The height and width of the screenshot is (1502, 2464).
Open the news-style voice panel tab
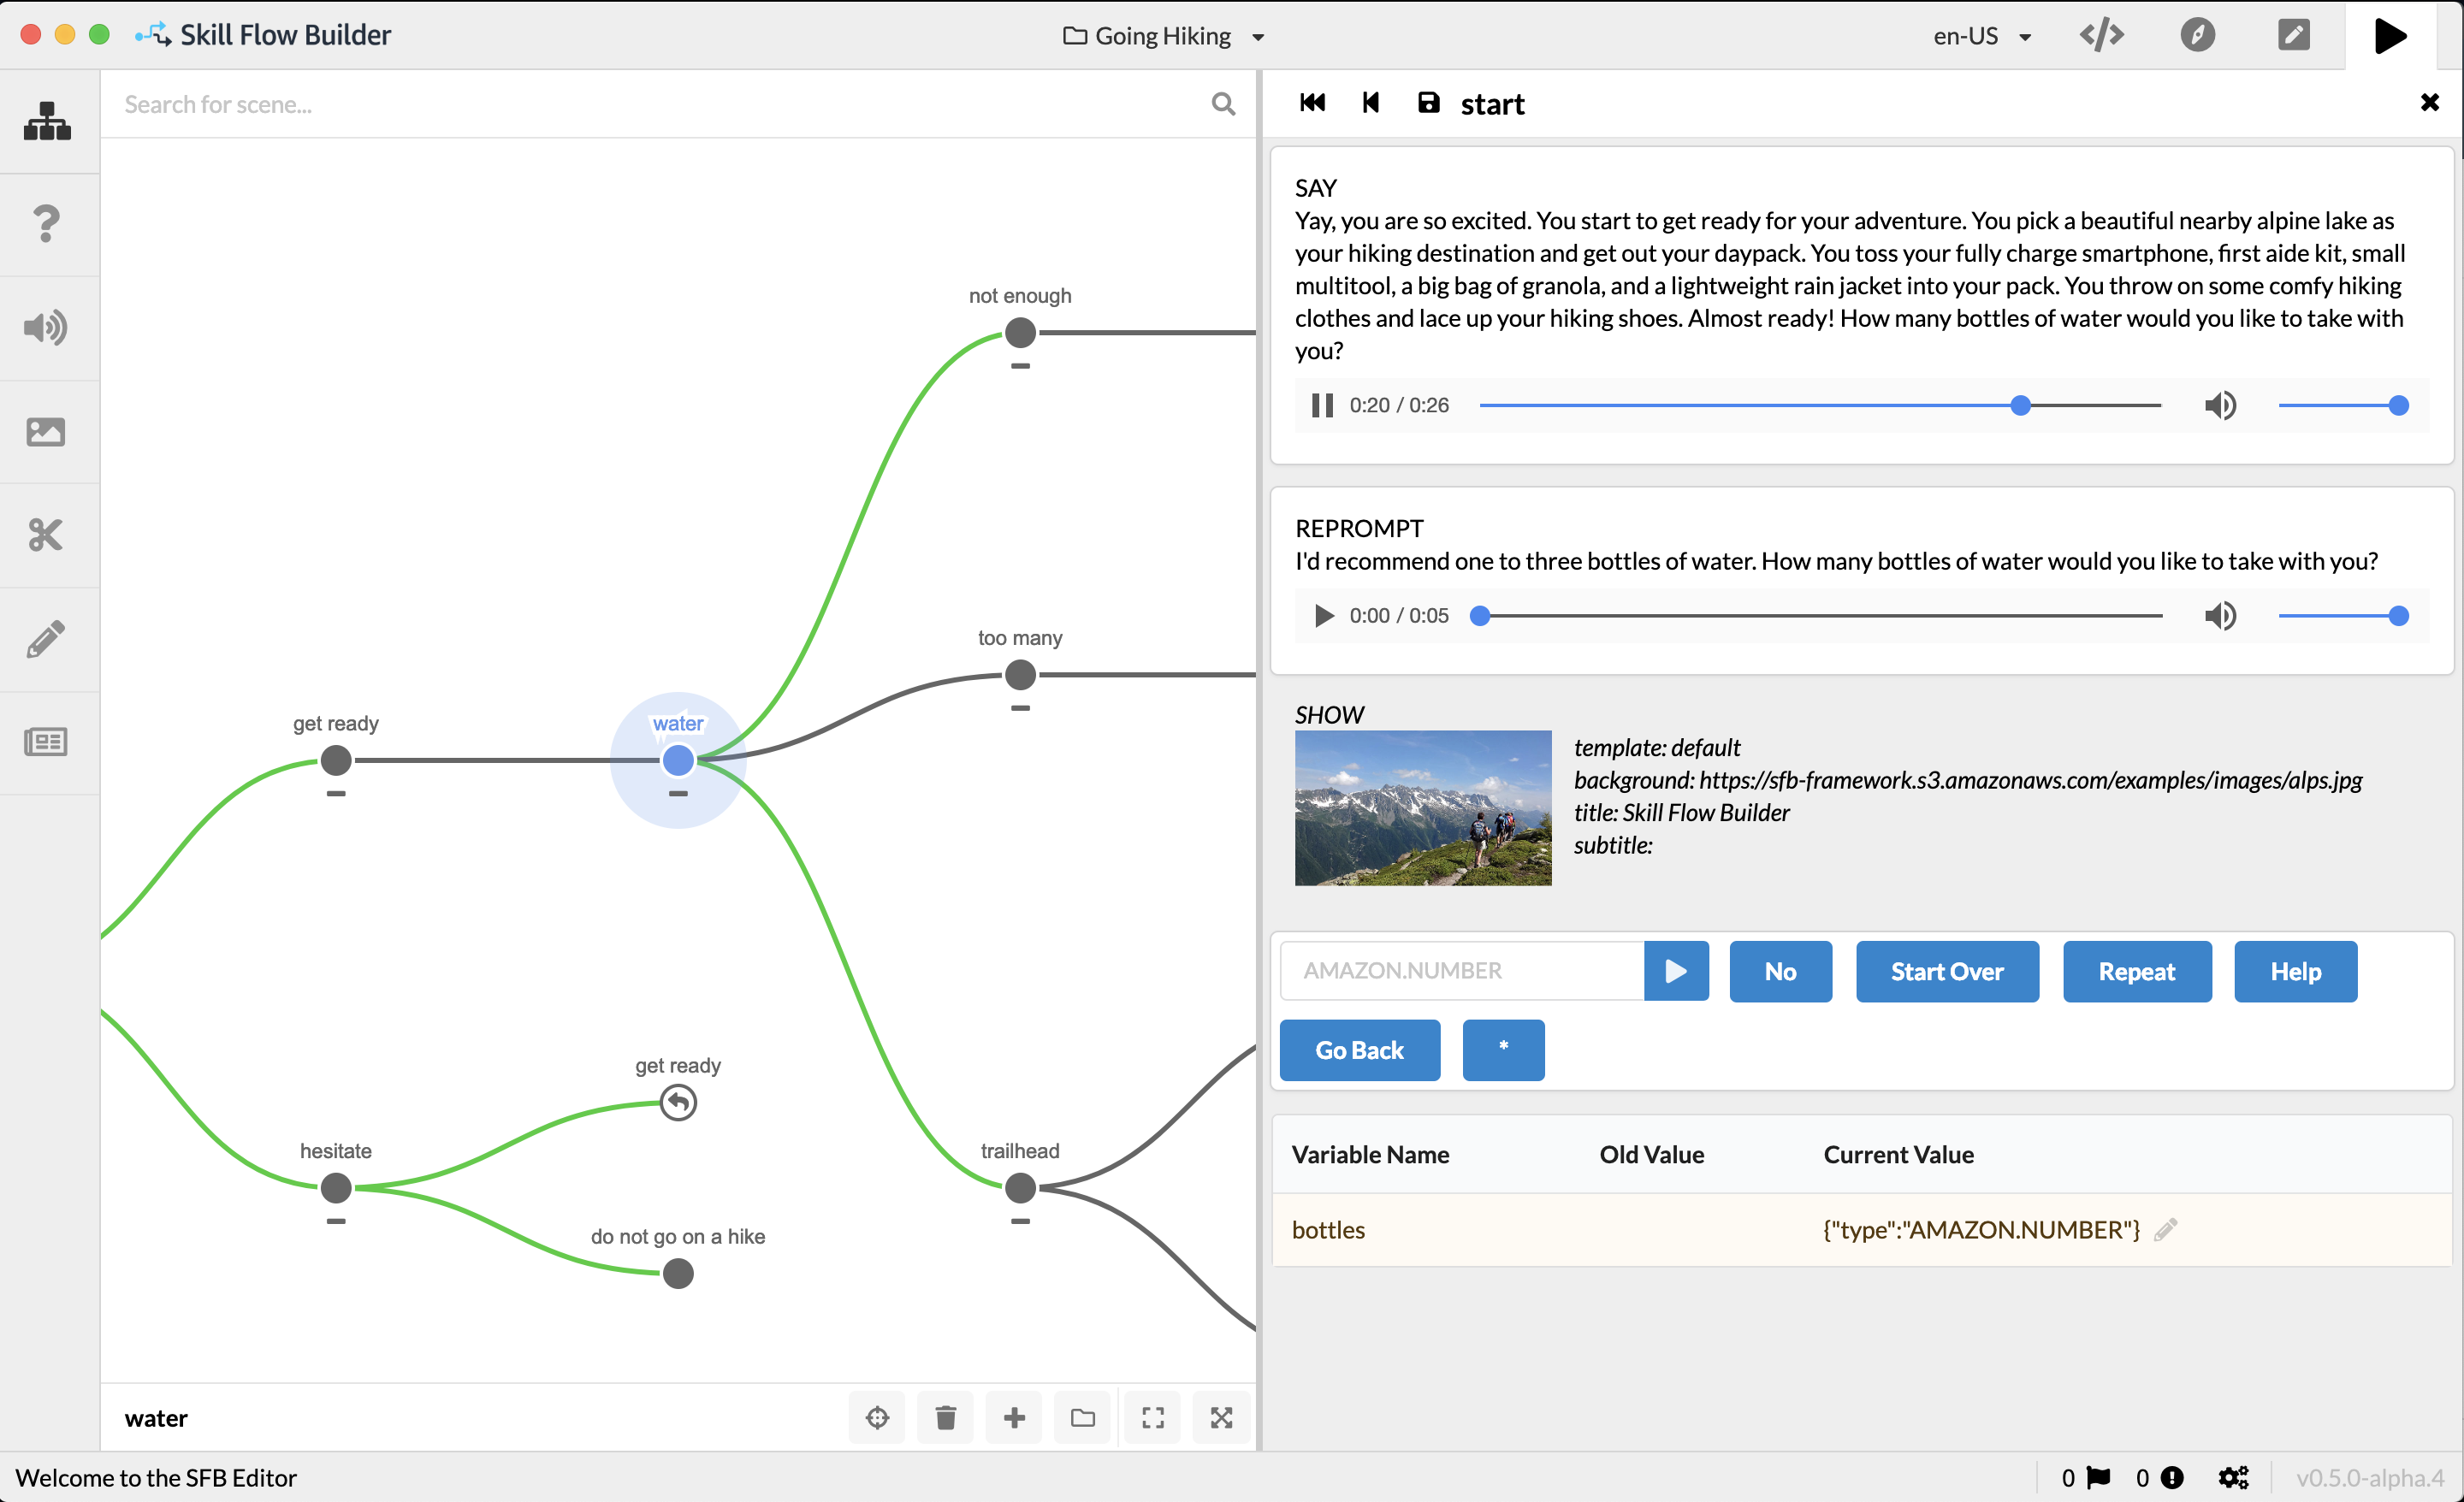[x=47, y=742]
